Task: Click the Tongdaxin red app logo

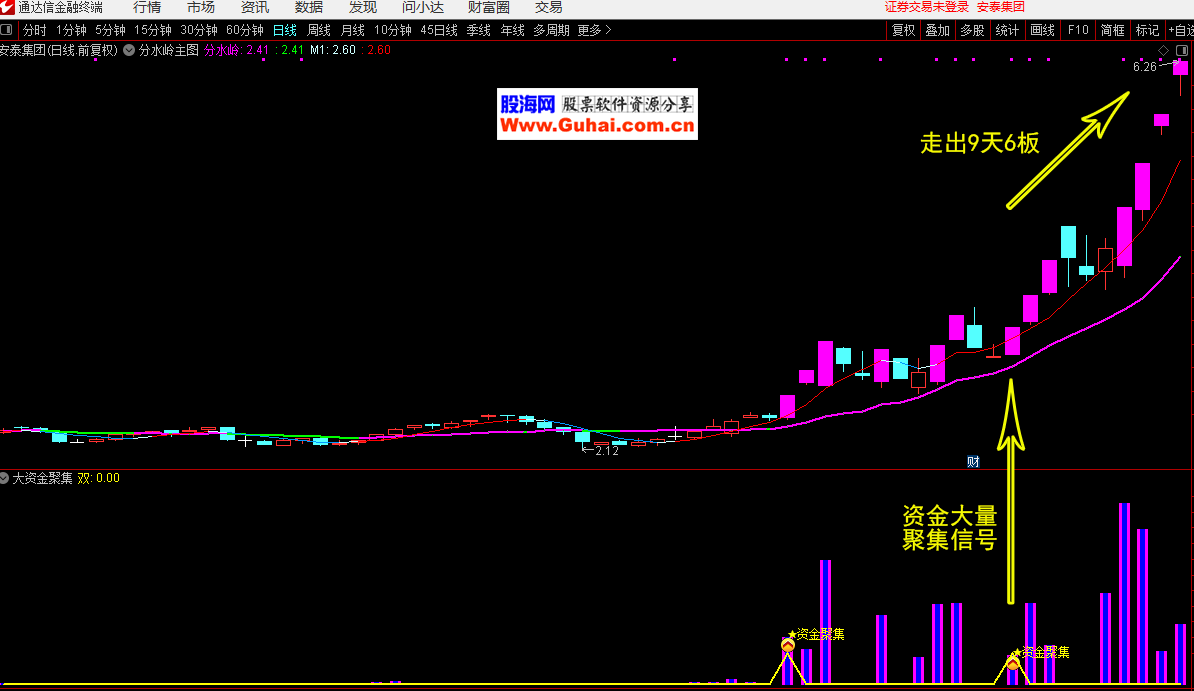Action: 8,7
